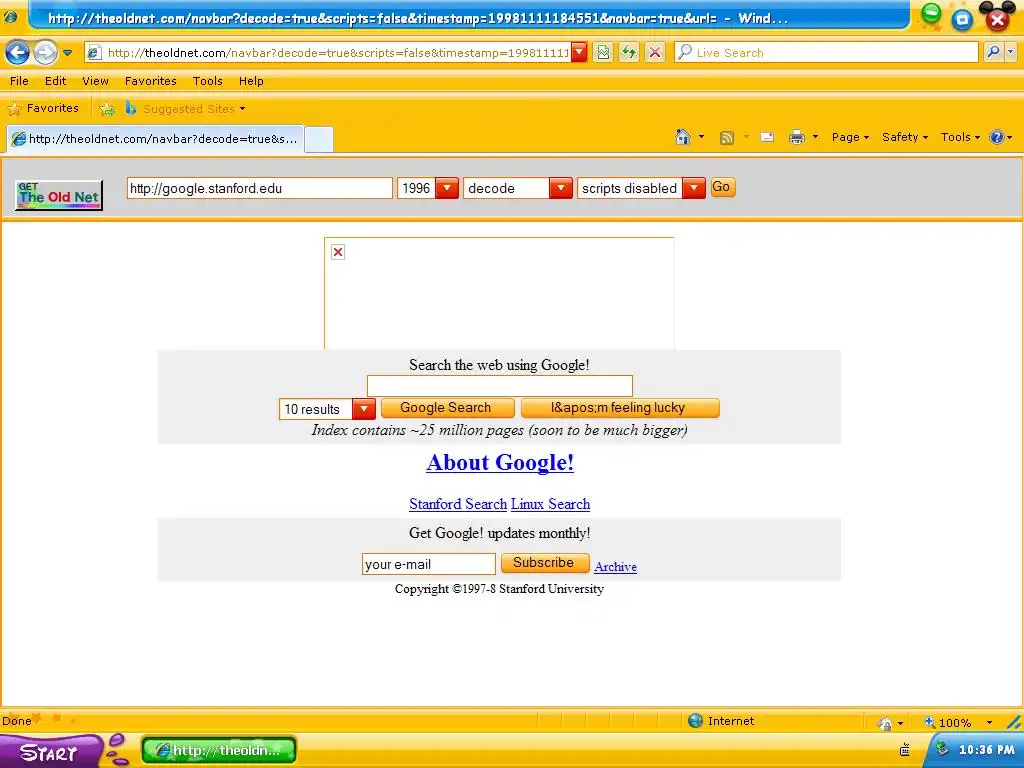
Task: Click the Read Mail envelope icon
Action: click(x=767, y=137)
